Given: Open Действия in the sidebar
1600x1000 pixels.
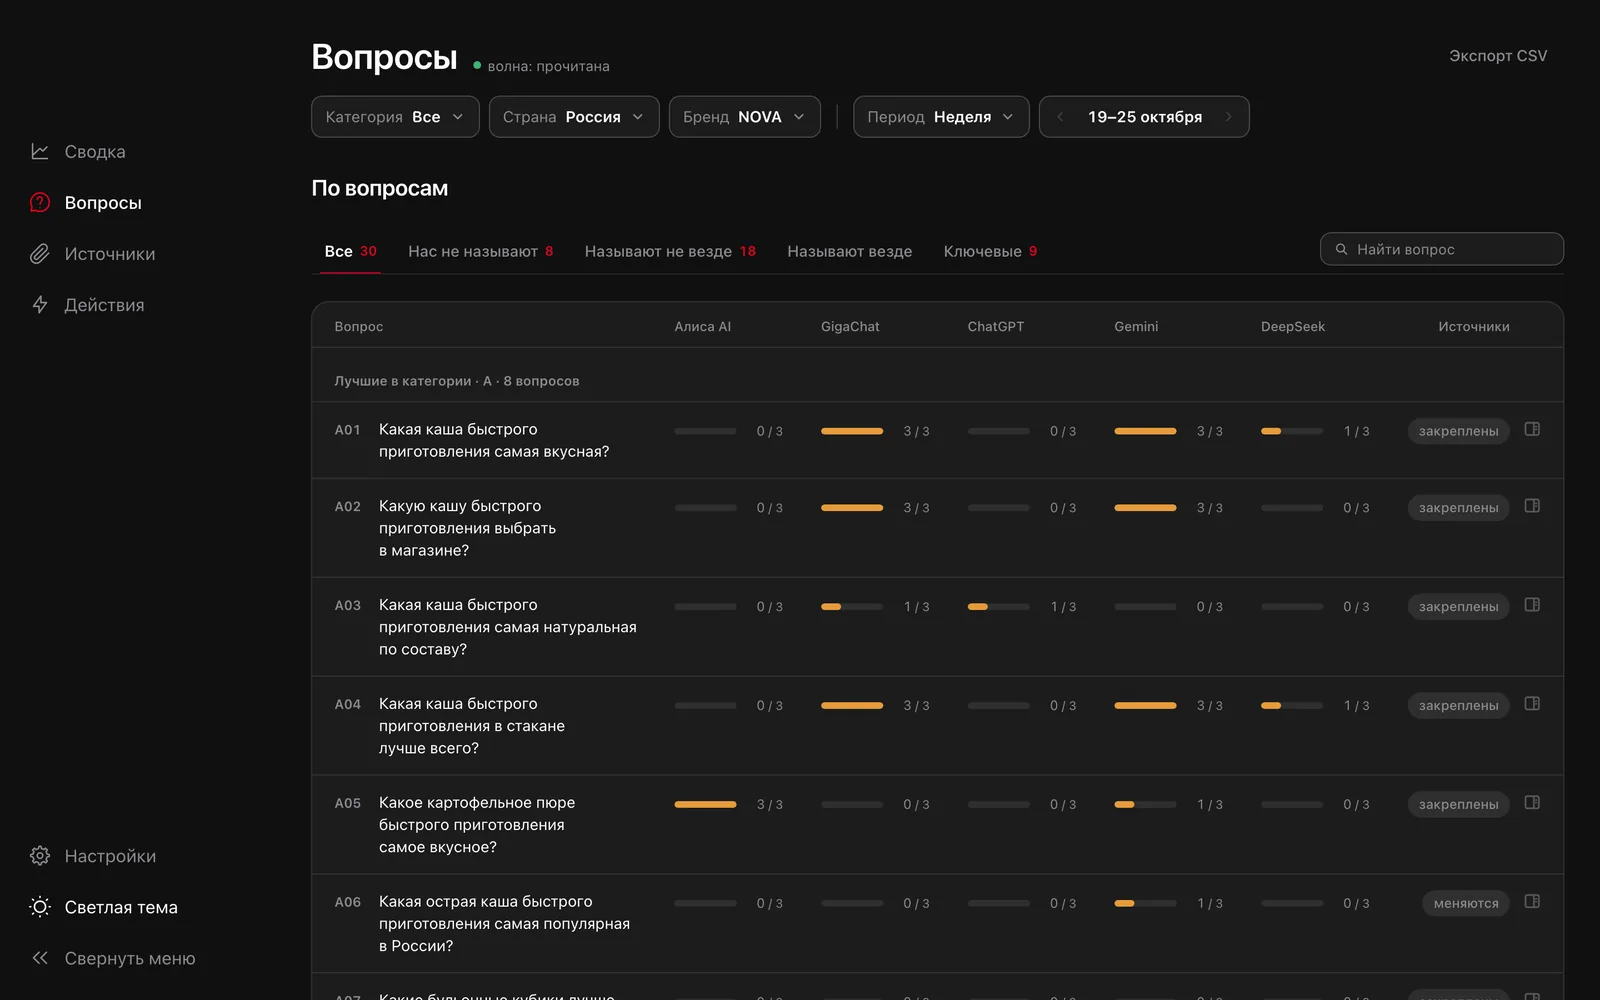Looking at the screenshot, I should point(87,305).
